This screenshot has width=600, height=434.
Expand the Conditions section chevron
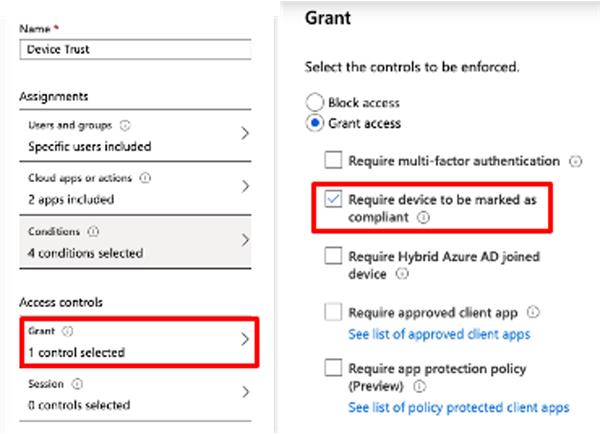(x=246, y=241)
